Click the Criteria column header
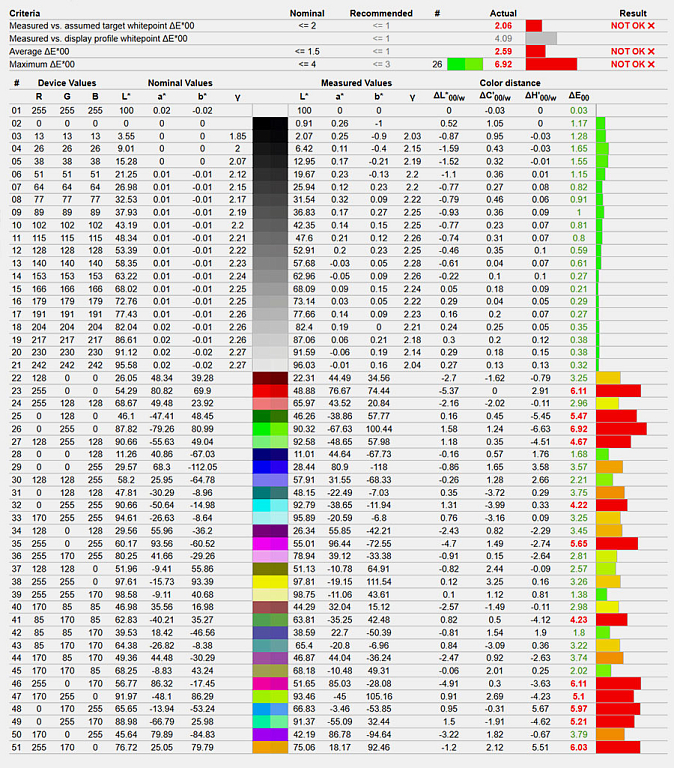The image size is (674, 768). pyautogui.click(x=24, y=10)
